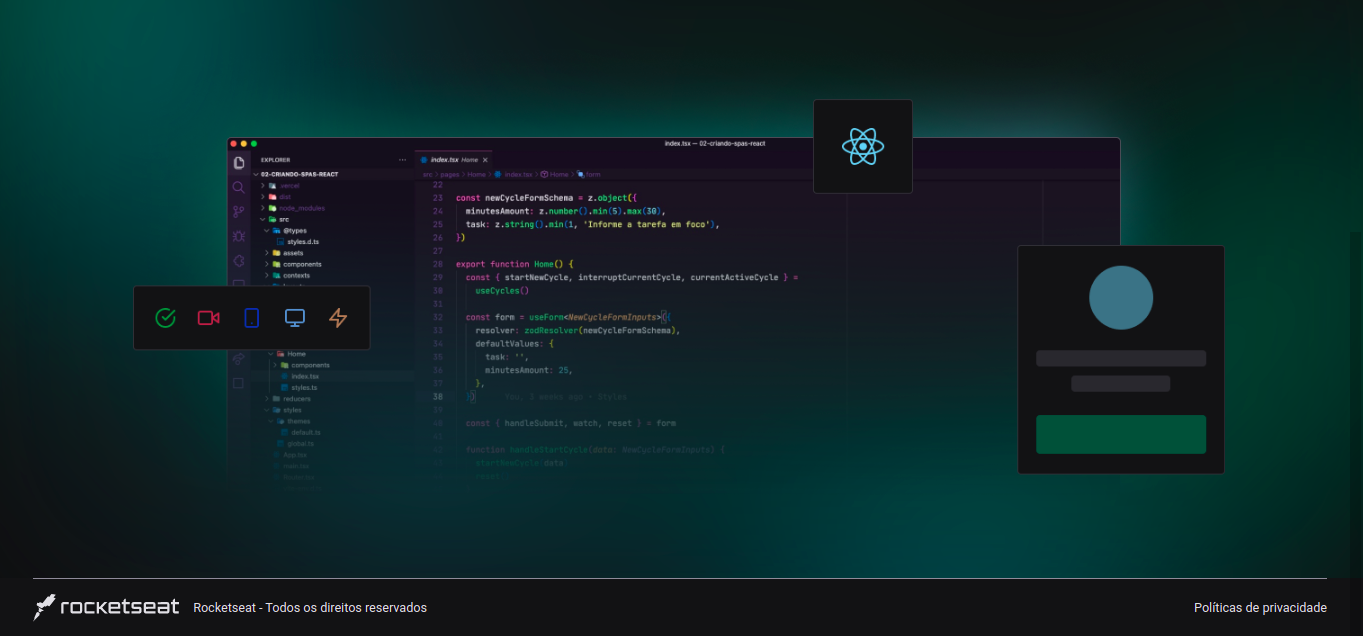
Task: Click the rocketseat logo in the footer
Action: tap(105, 607)
